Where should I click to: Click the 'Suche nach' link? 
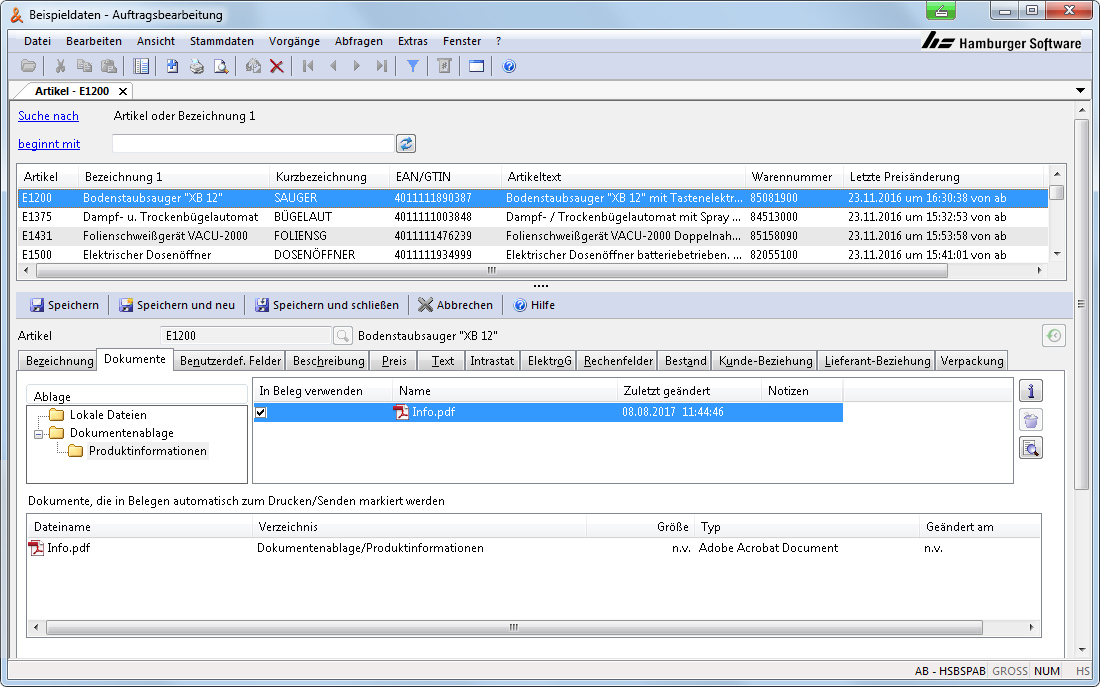[x=48, y=116]
